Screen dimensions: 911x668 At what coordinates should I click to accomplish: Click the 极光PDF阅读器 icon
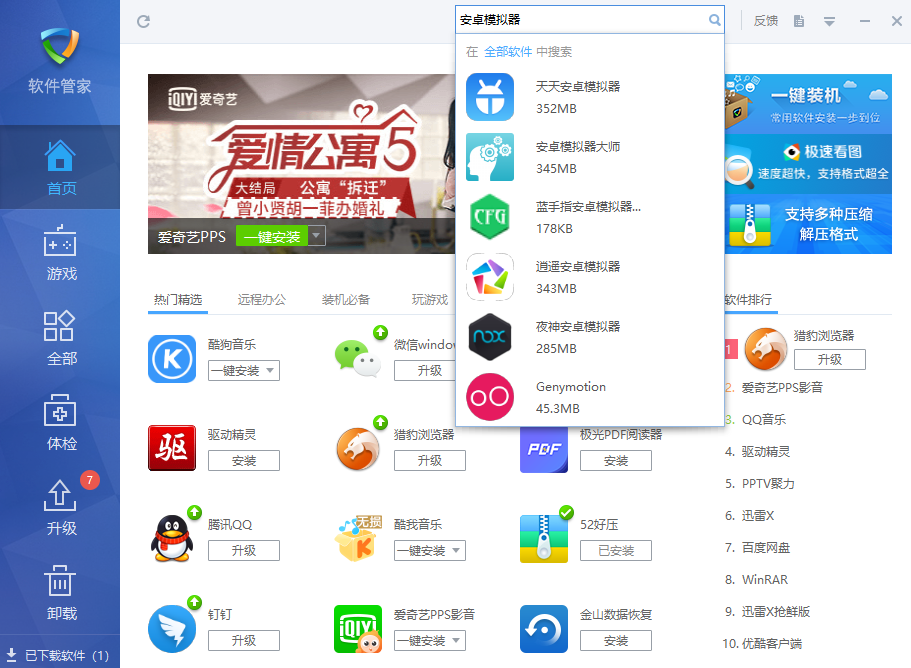click(544, 450)
